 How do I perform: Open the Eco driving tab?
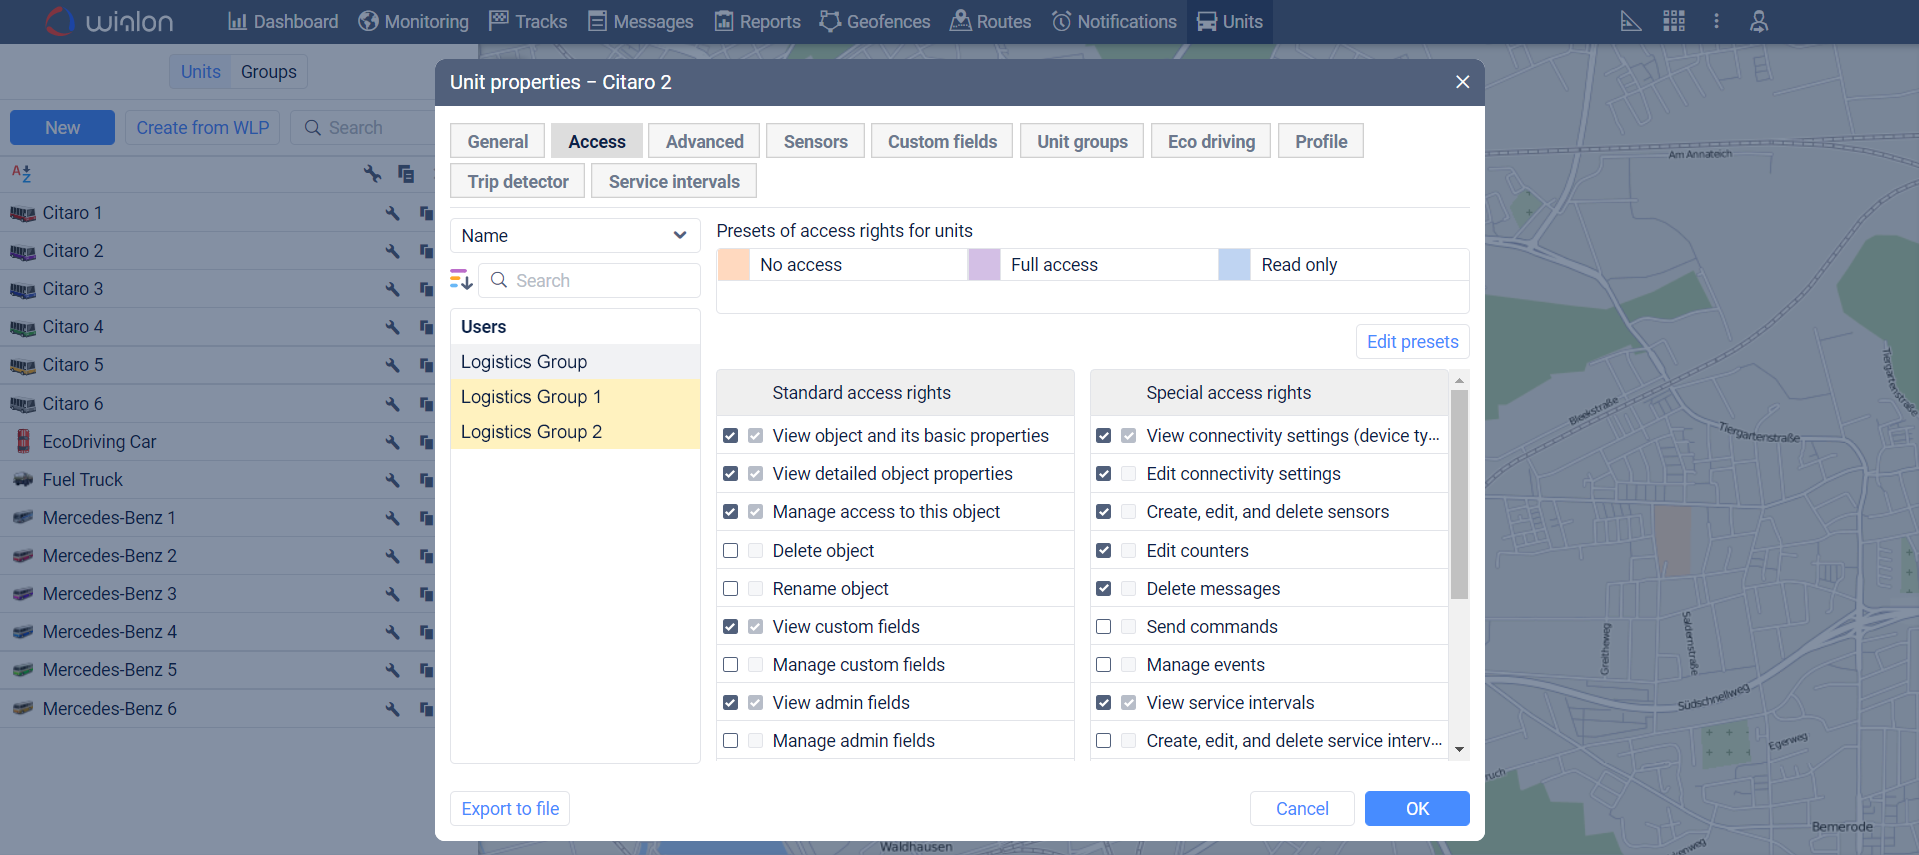1210,142
